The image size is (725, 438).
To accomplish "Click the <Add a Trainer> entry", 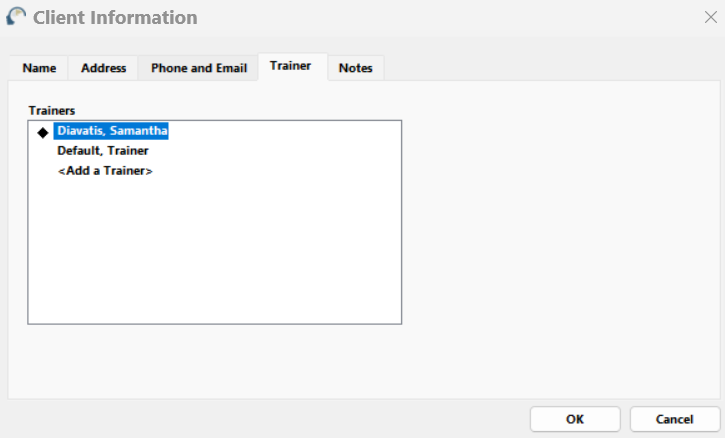I will pyautogui.click(x=105, y=171).
